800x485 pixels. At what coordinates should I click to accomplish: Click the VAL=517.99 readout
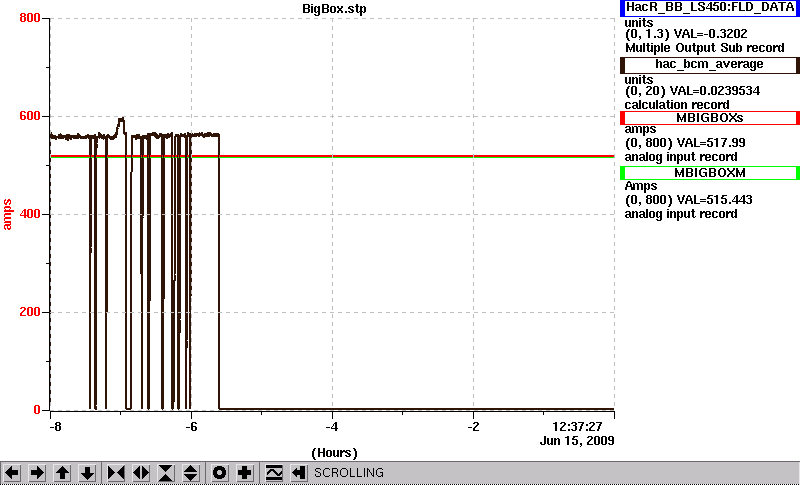[x=710, y=143]
